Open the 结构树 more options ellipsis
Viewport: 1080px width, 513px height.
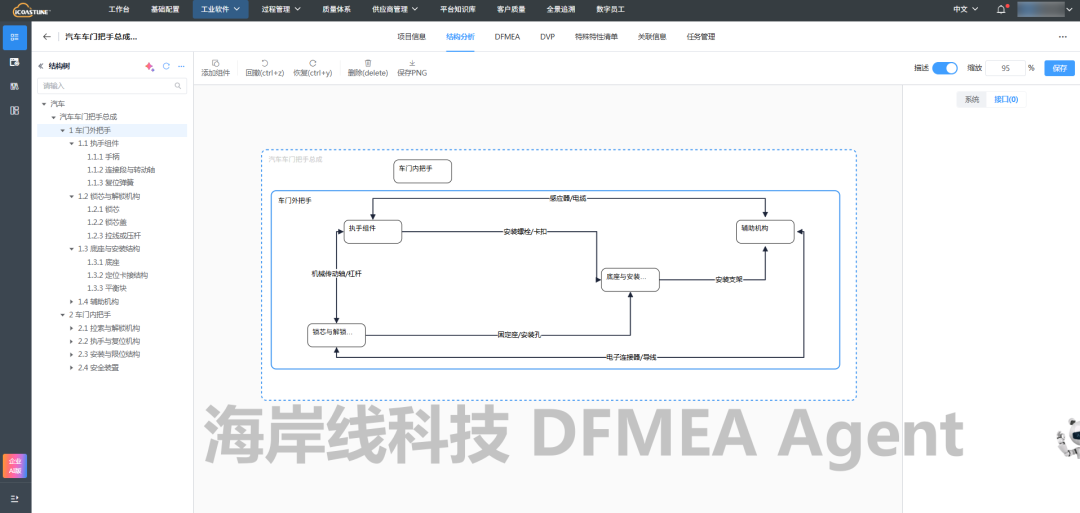point(181,66)
